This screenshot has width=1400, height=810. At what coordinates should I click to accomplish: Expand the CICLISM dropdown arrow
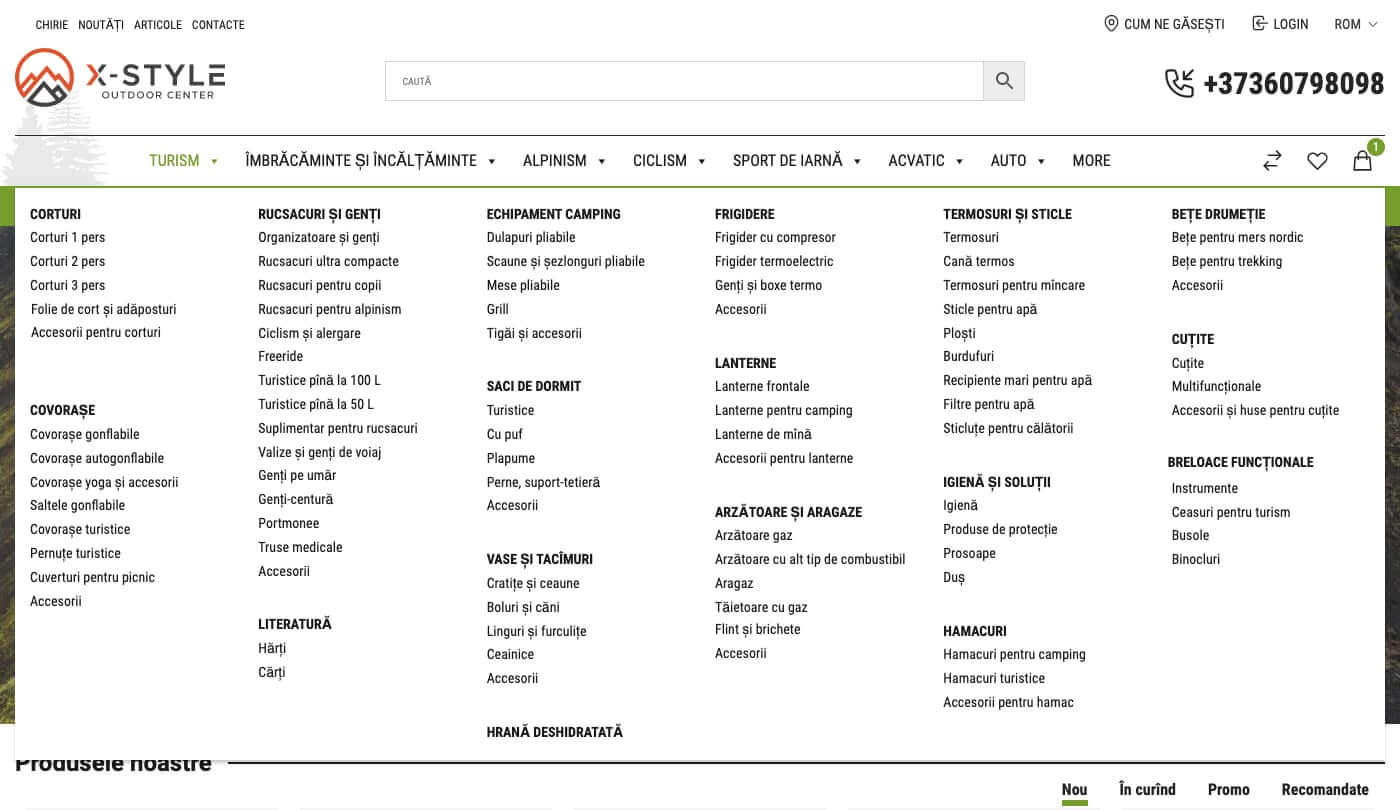point(702,161)
